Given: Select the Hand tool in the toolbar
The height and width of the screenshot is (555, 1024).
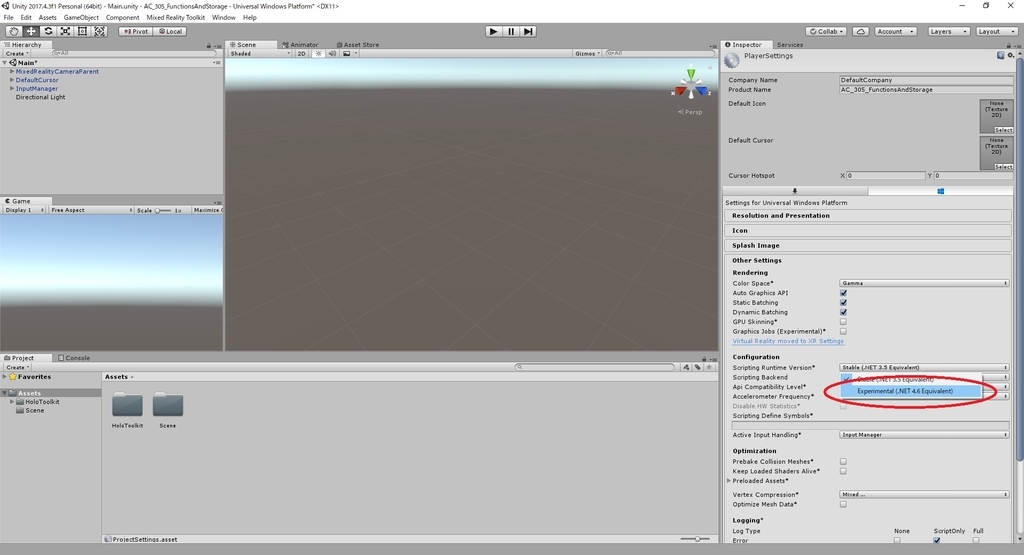Looking at the screenshot, I should (x=13, y=31).
